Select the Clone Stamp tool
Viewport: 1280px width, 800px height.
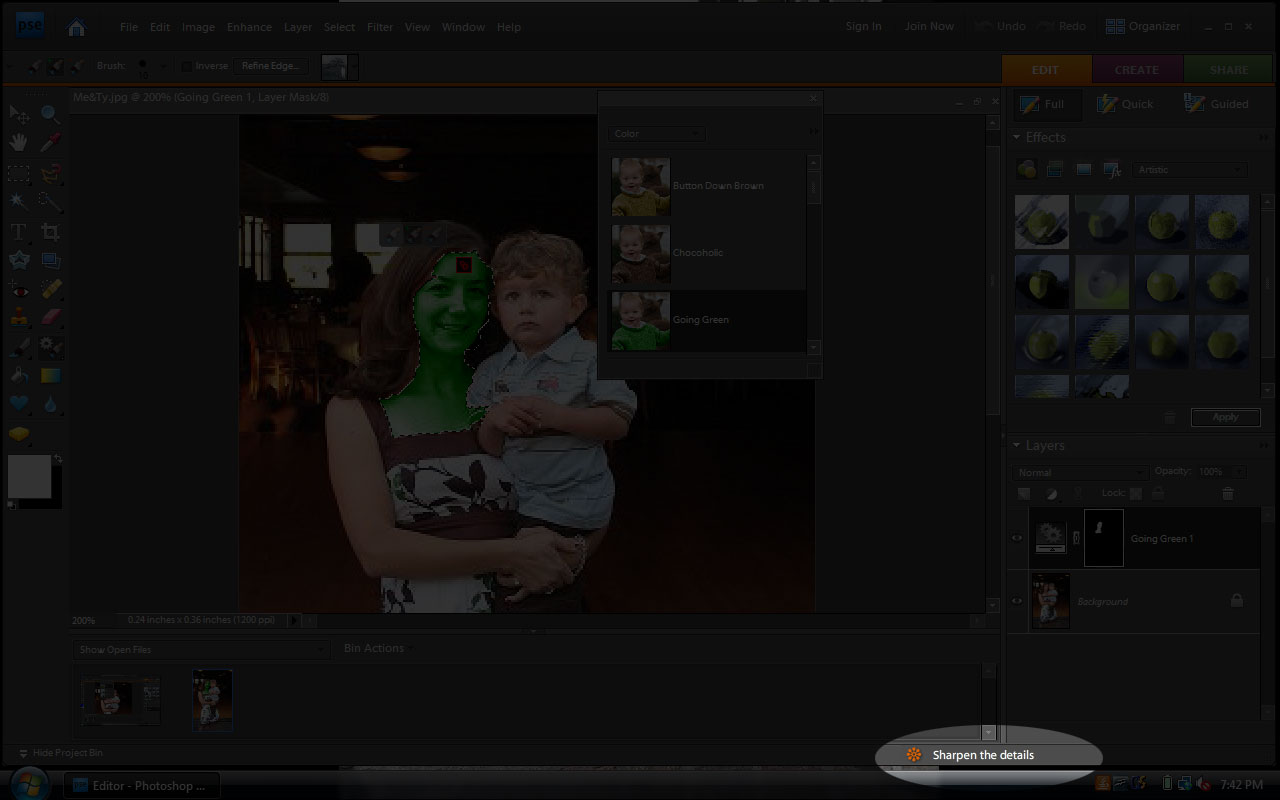(19, 317)
